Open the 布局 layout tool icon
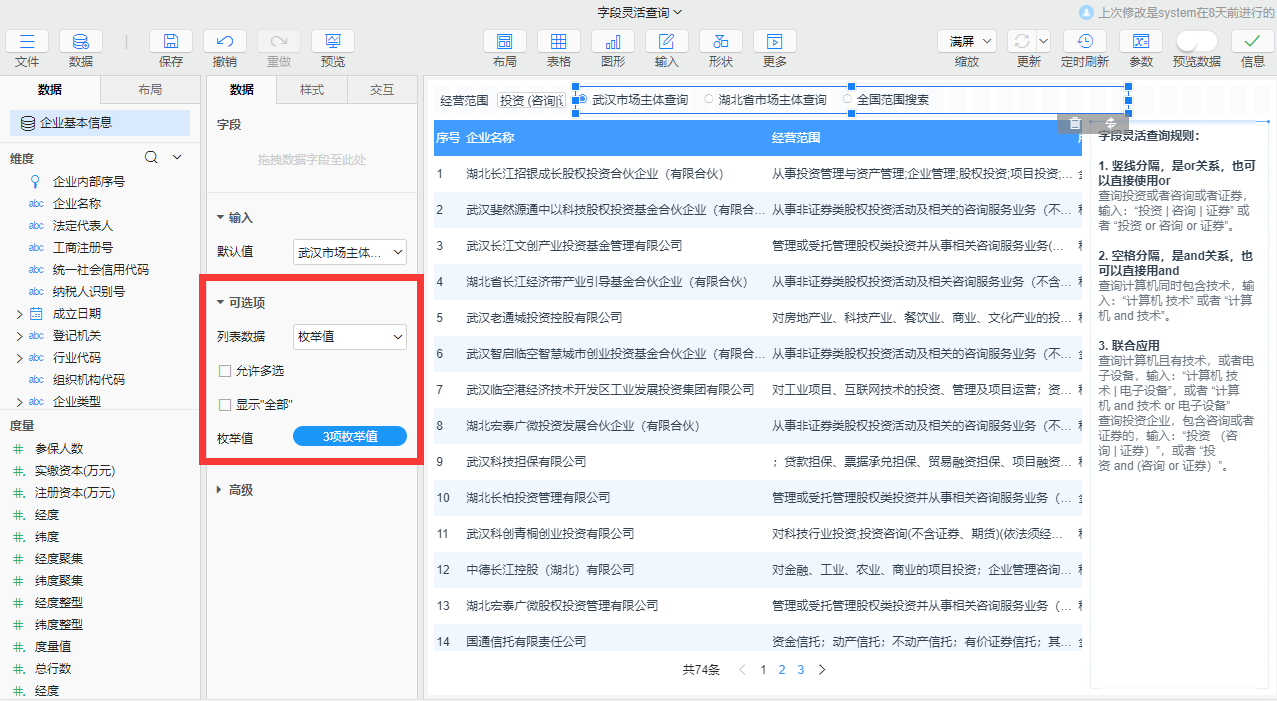 504,42
